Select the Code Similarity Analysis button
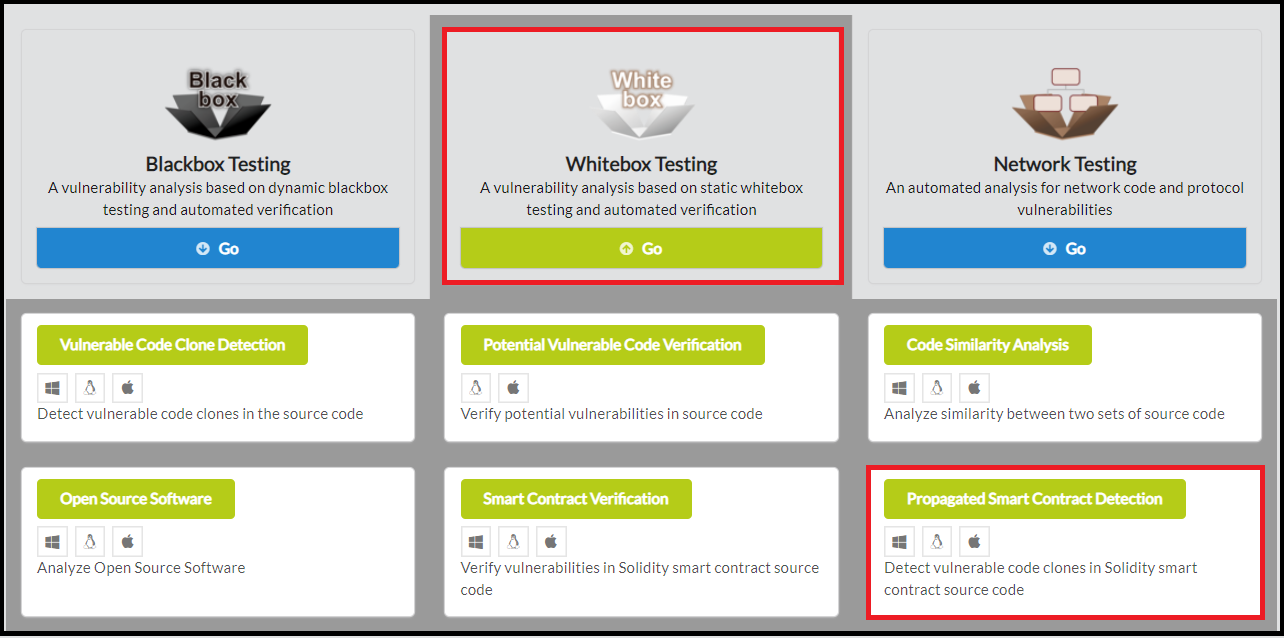Screen dimensions: 1284x638 pos(987,345)
